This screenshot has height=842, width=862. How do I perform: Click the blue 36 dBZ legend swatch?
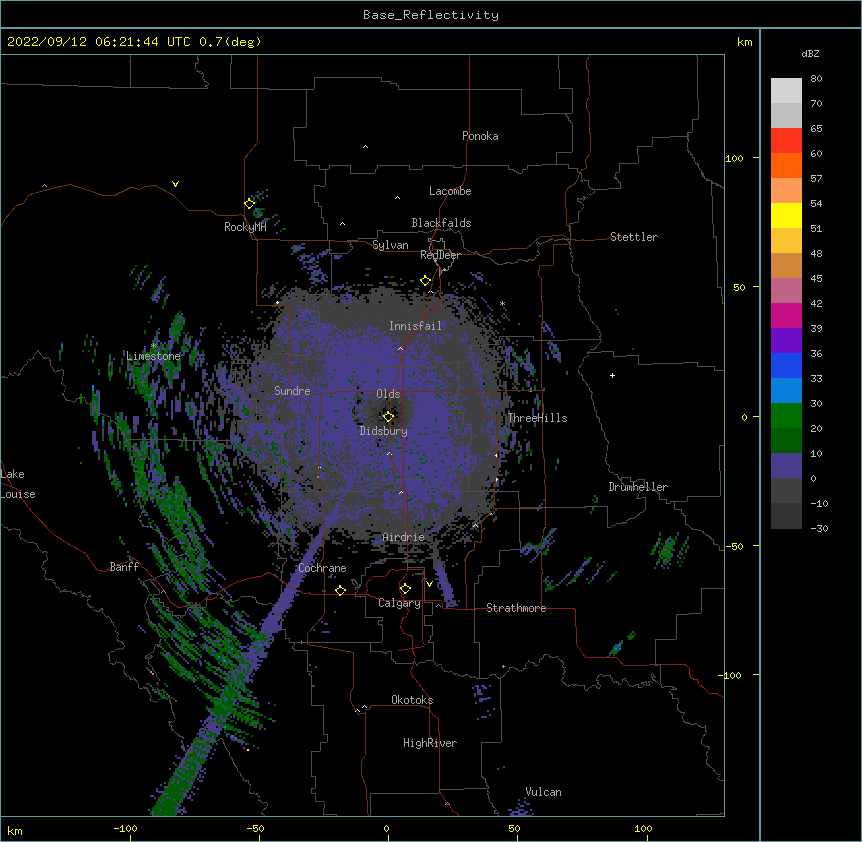coord(786,365)
